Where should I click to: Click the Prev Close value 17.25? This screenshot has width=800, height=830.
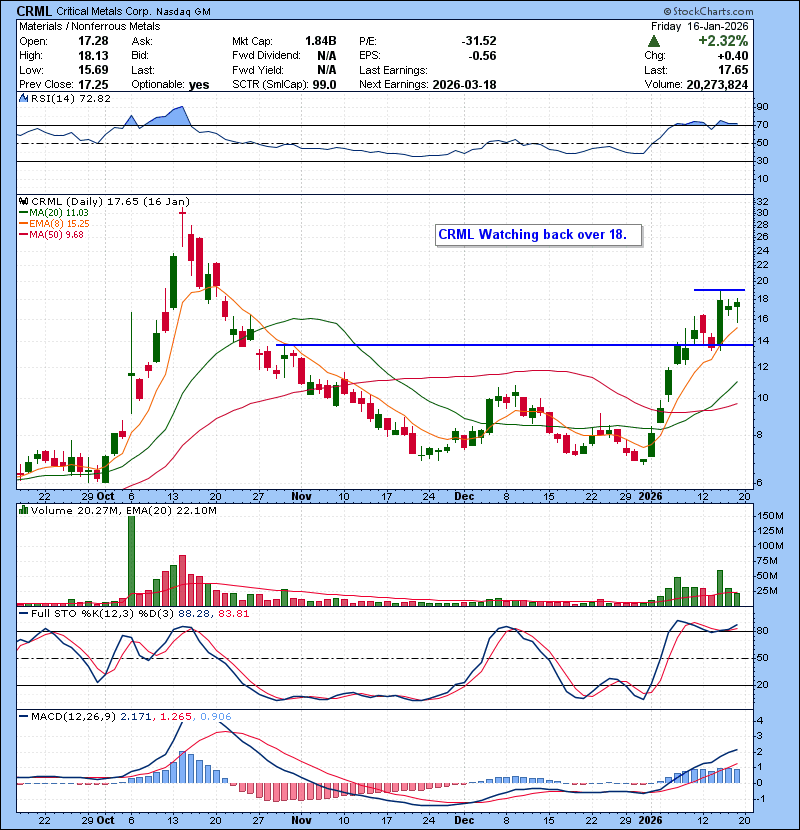93,85
